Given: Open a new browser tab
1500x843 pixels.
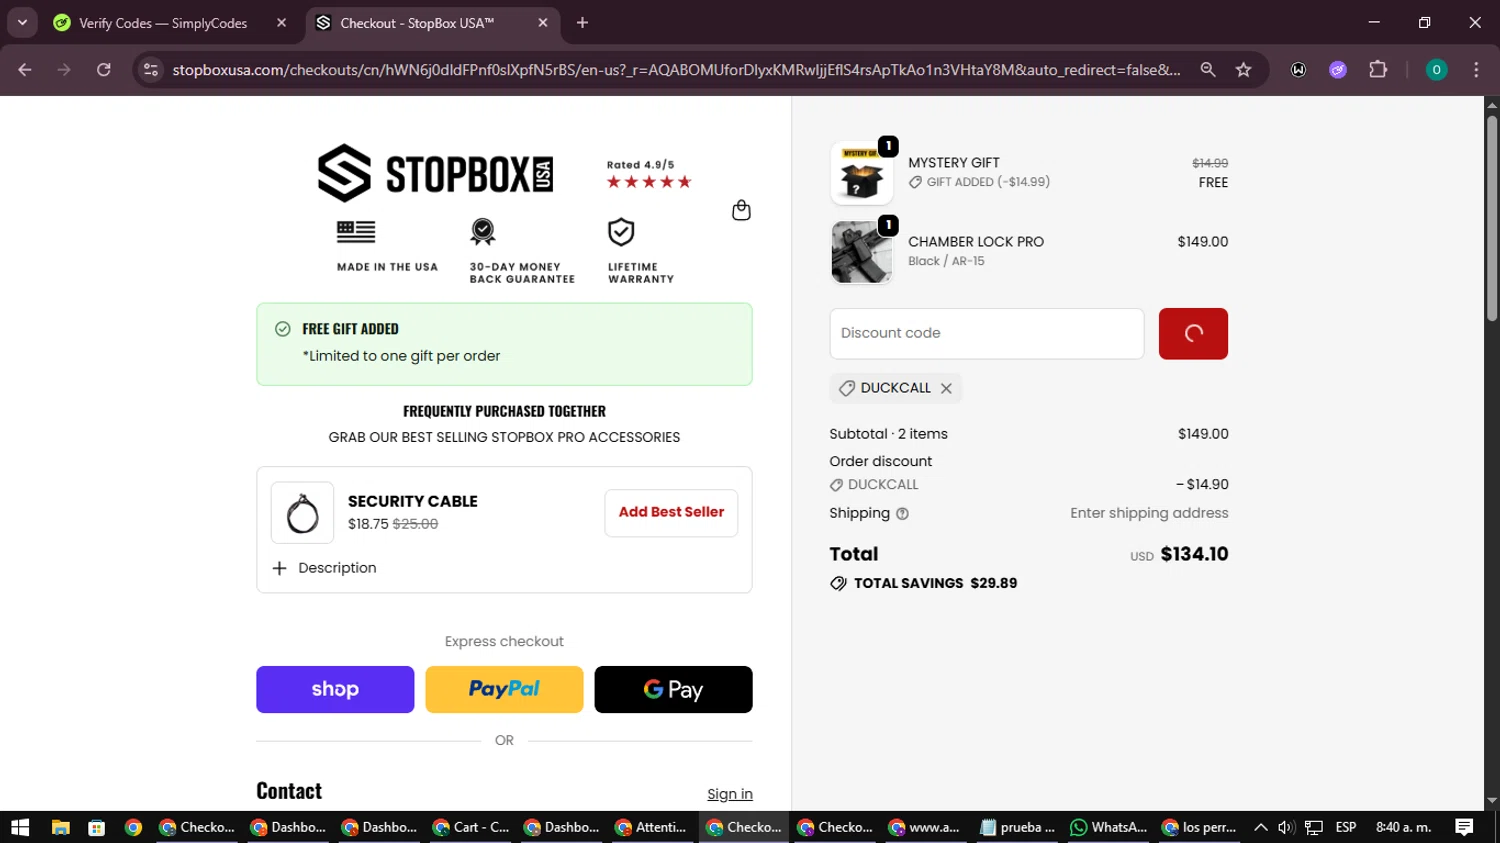Looking at the screenshot, I should [582, 23].
